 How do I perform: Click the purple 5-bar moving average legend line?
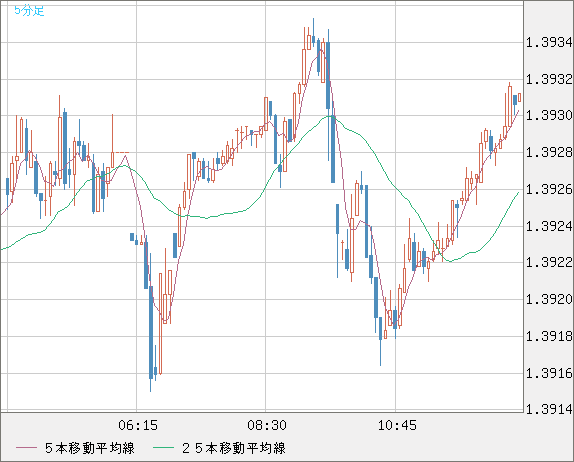point(26,448)
